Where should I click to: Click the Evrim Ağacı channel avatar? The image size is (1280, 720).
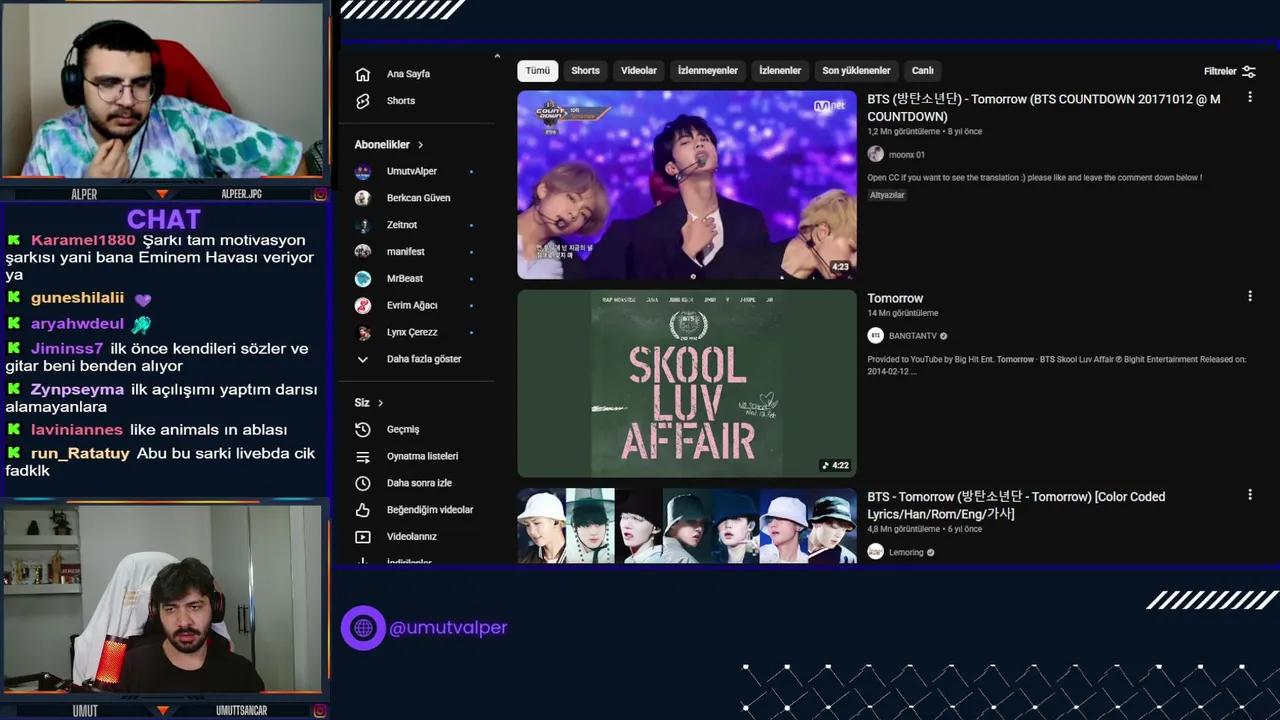click(x=363, y=305)
